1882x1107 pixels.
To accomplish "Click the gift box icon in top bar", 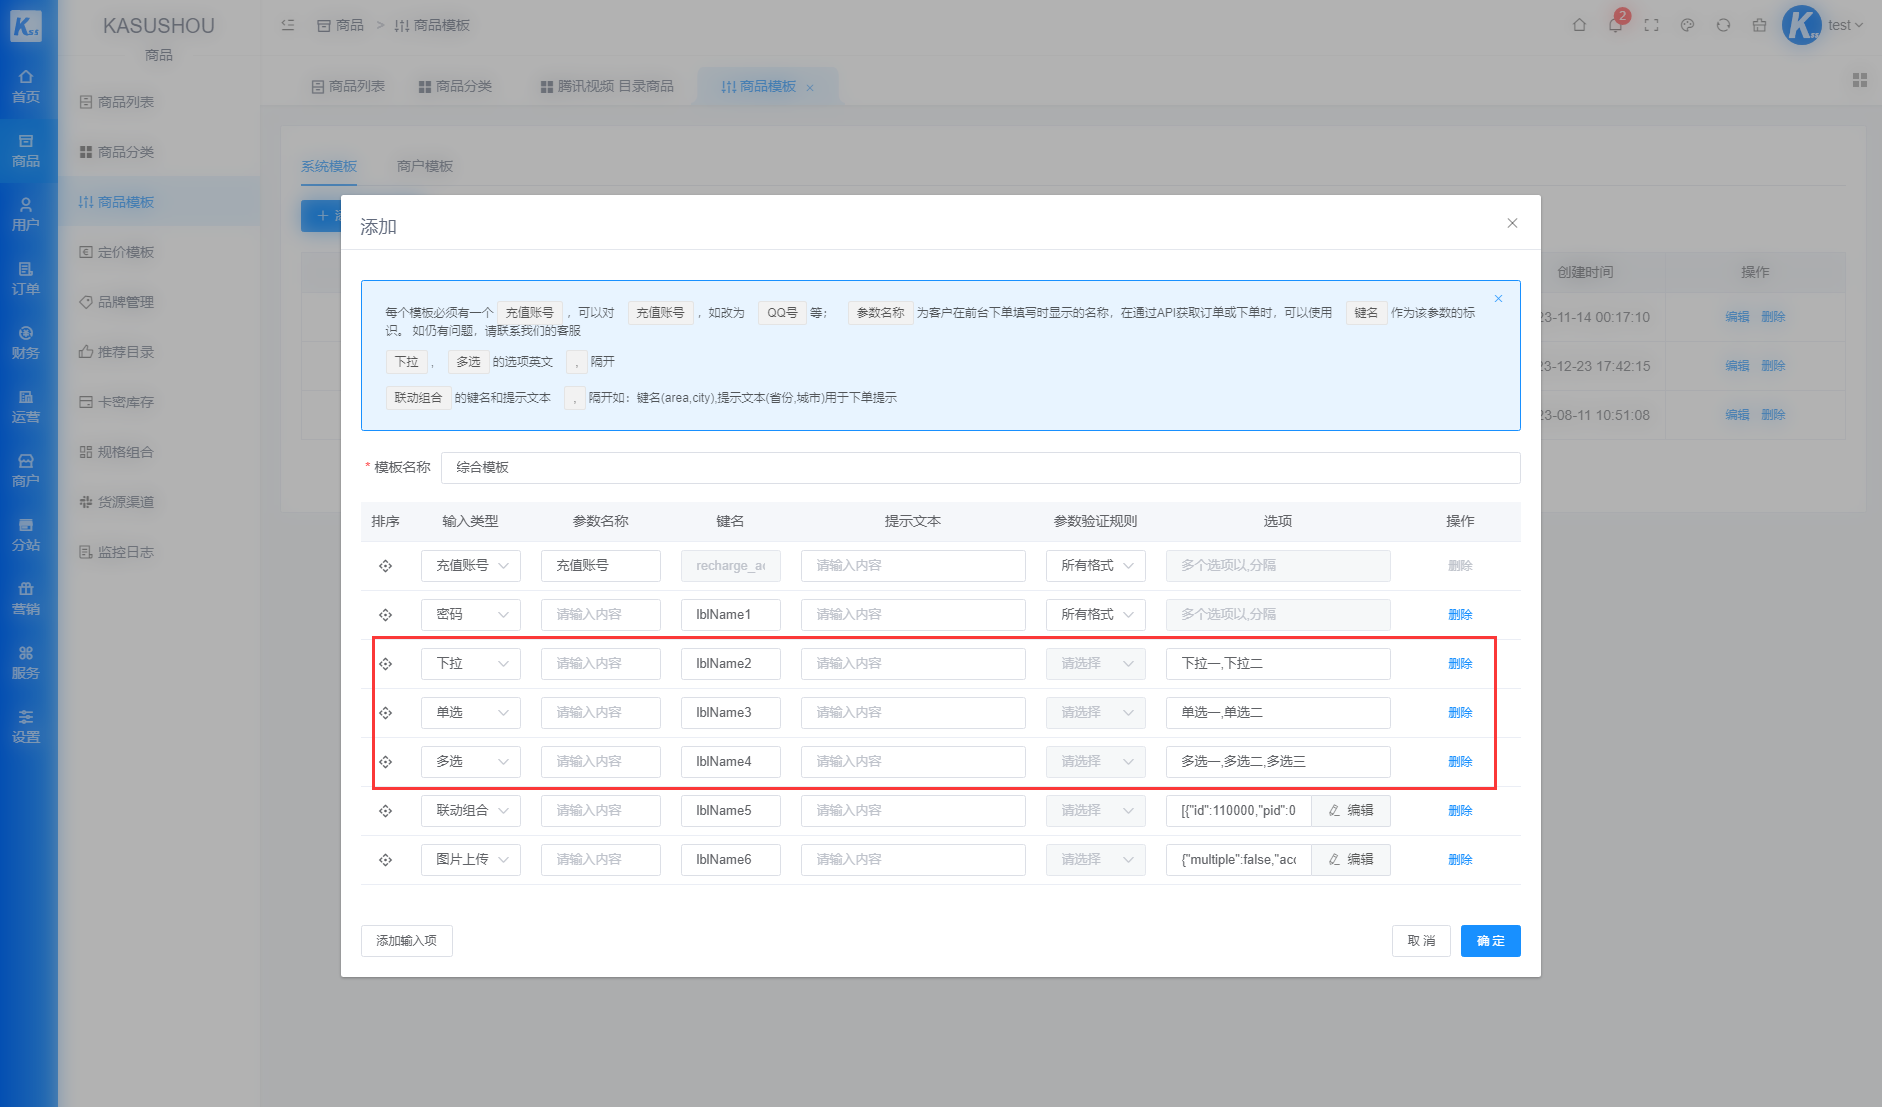I will [1759, 25].
